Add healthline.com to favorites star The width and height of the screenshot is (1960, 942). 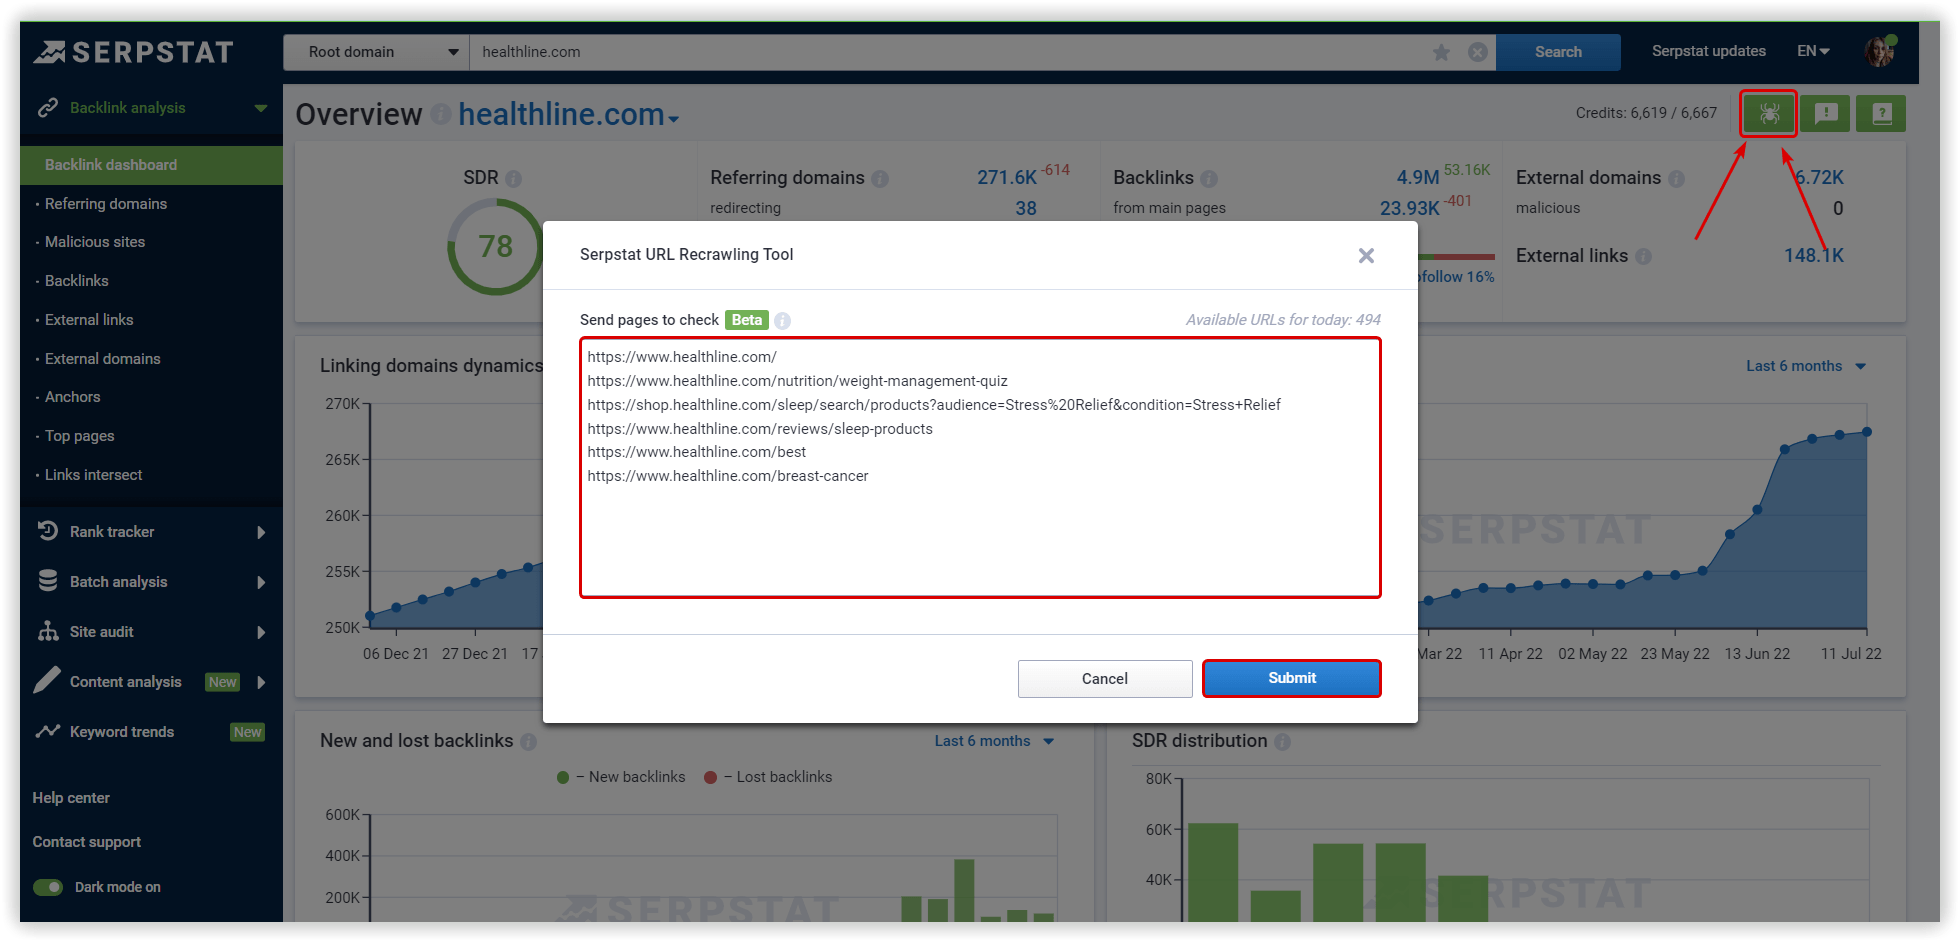coord(1441,52)
